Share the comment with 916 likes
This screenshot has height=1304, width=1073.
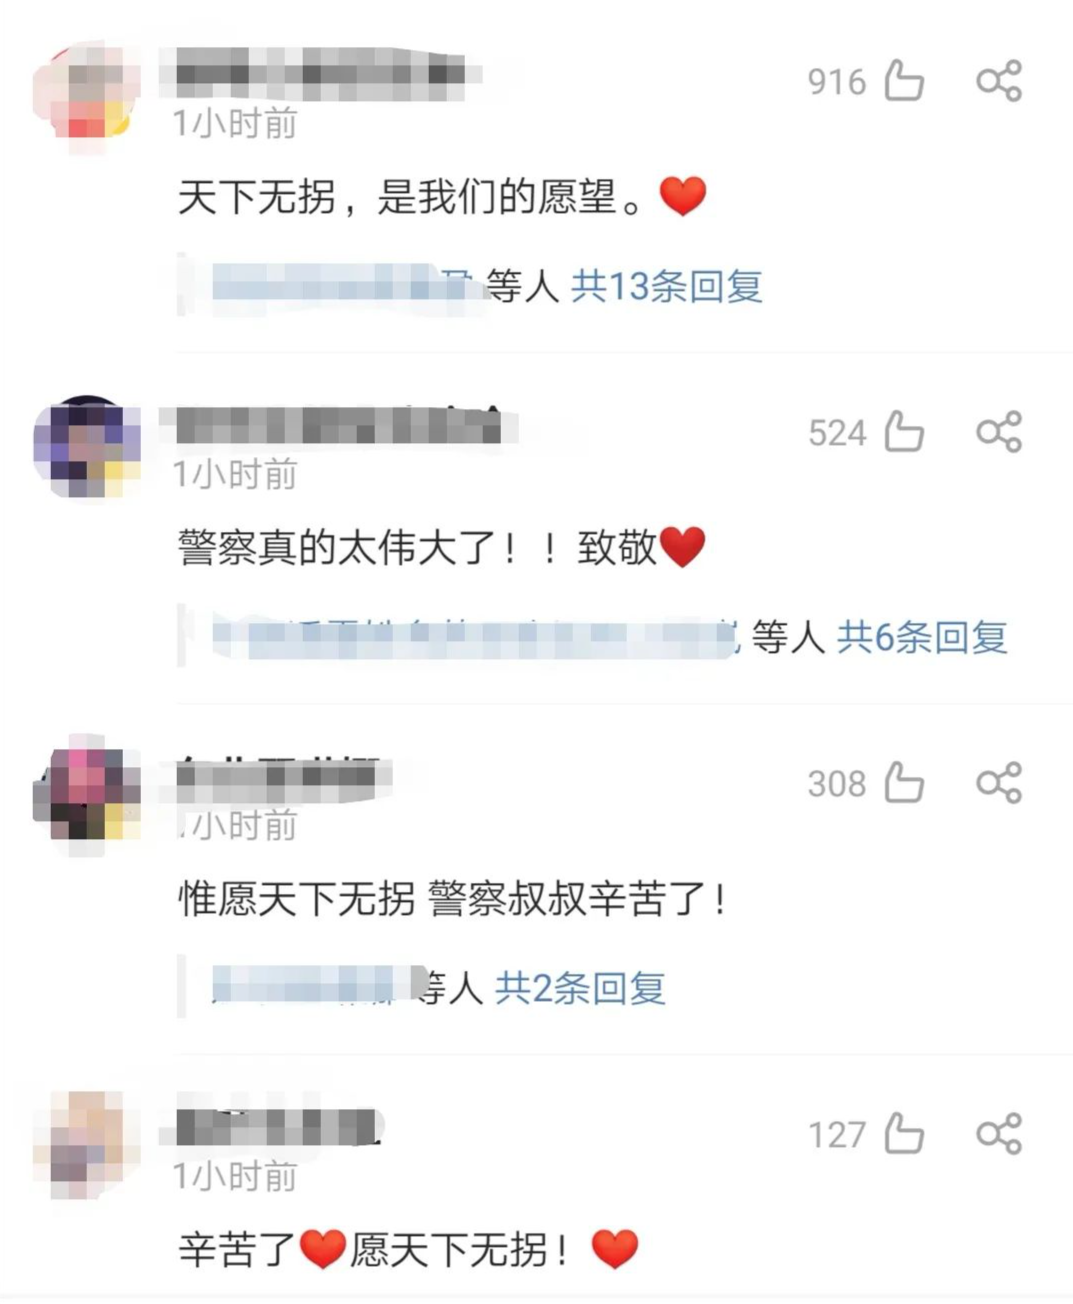point(999,81)
